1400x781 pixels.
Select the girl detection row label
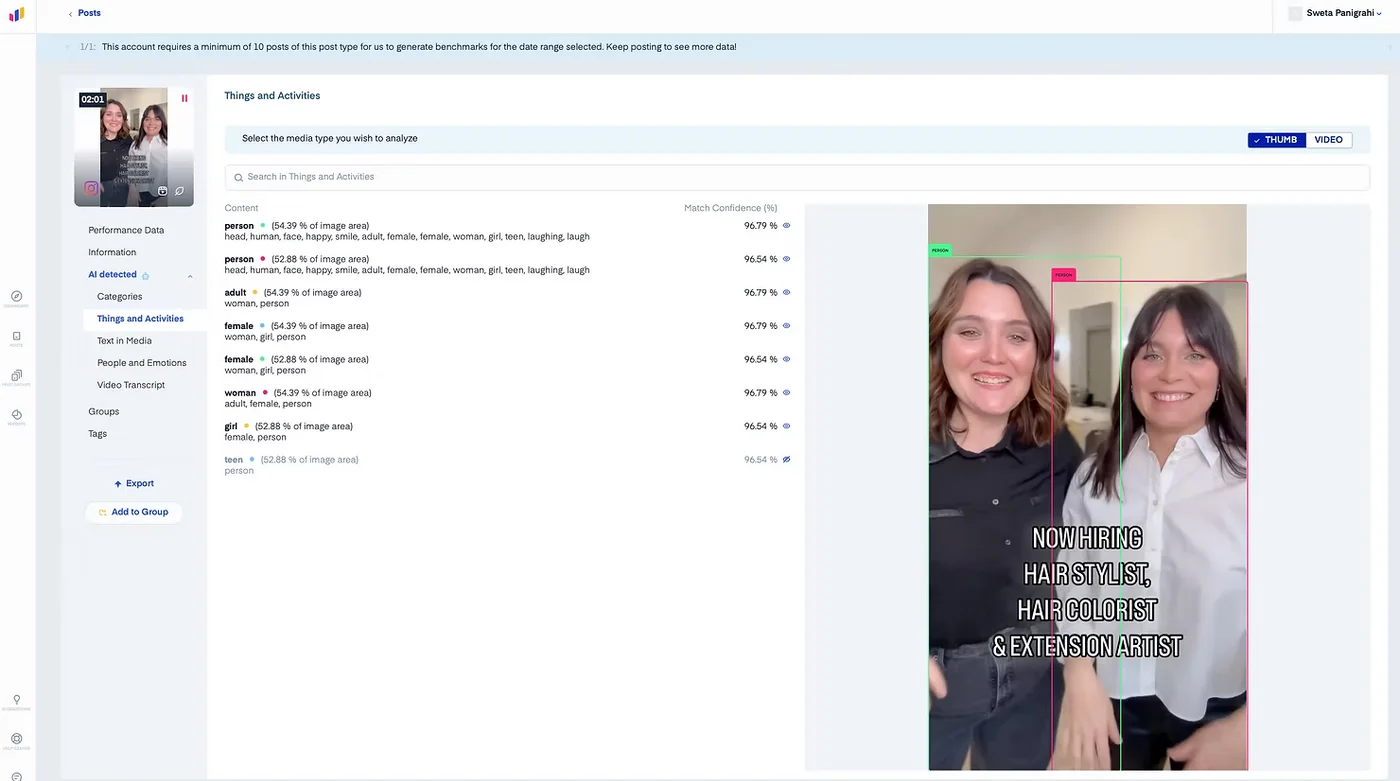point(231,426)
